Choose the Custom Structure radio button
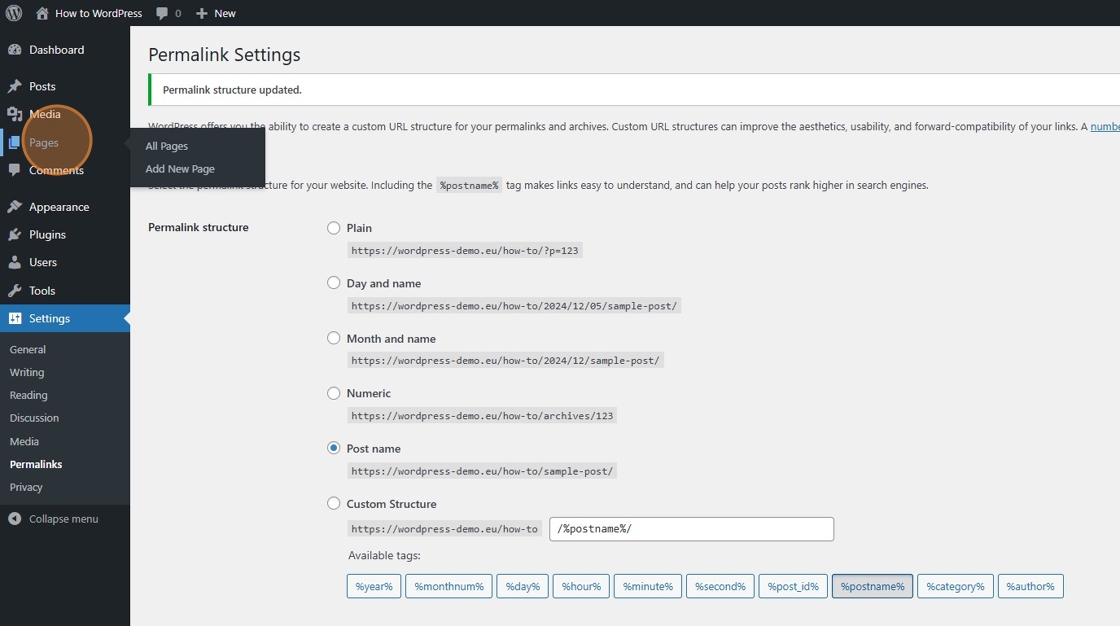This screenshot has height=626, width=1120. (x=334, y=503)
